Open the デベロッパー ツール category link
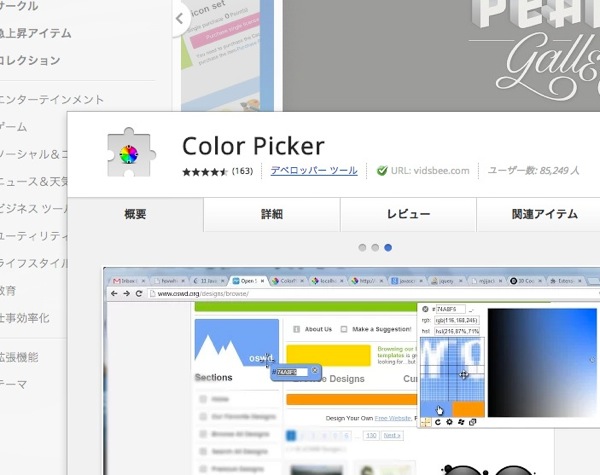Viewport: 600px width, 475px height. coord(314,170)
